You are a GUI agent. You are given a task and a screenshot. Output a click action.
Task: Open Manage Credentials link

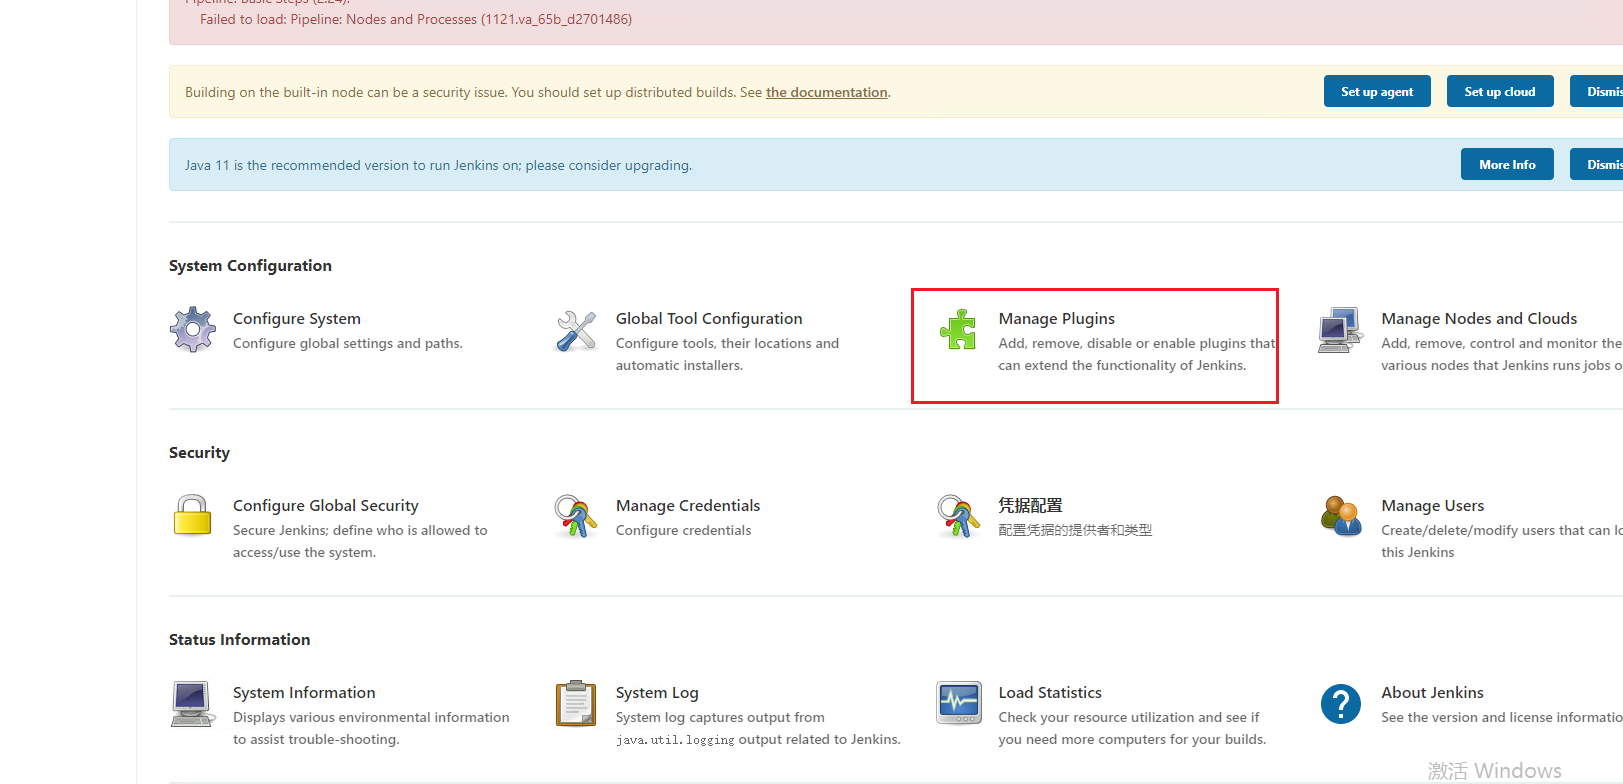(688, 505)
